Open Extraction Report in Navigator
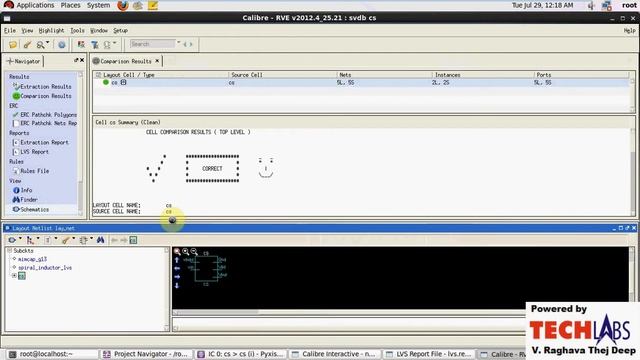Screen dimensions: 640x360 41,142
